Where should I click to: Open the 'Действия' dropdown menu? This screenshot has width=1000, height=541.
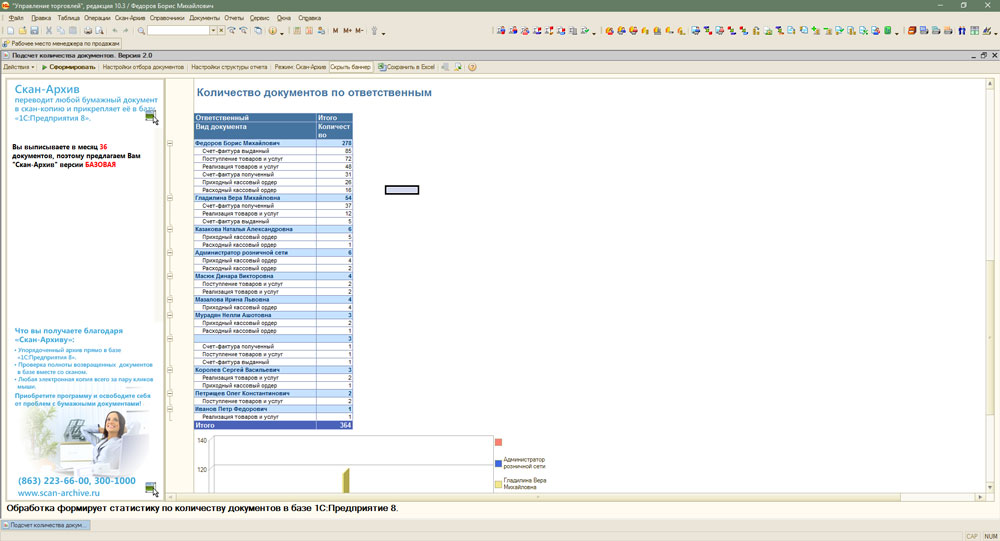[x=19, y=67]
